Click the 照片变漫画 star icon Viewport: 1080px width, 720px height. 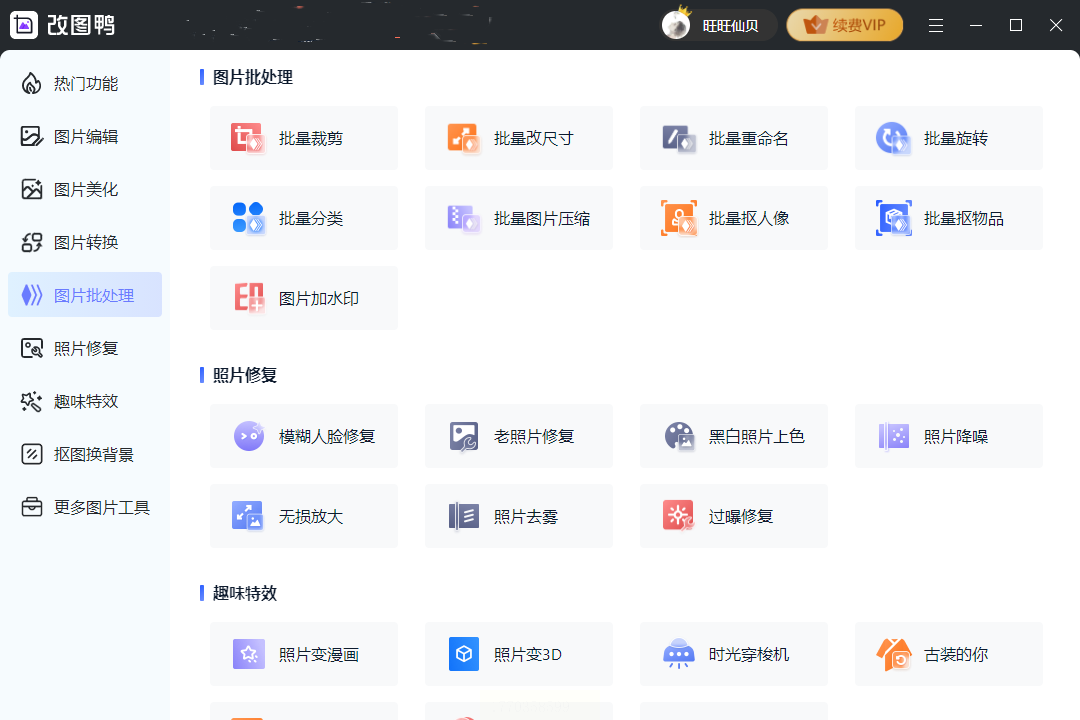[249, 654]
